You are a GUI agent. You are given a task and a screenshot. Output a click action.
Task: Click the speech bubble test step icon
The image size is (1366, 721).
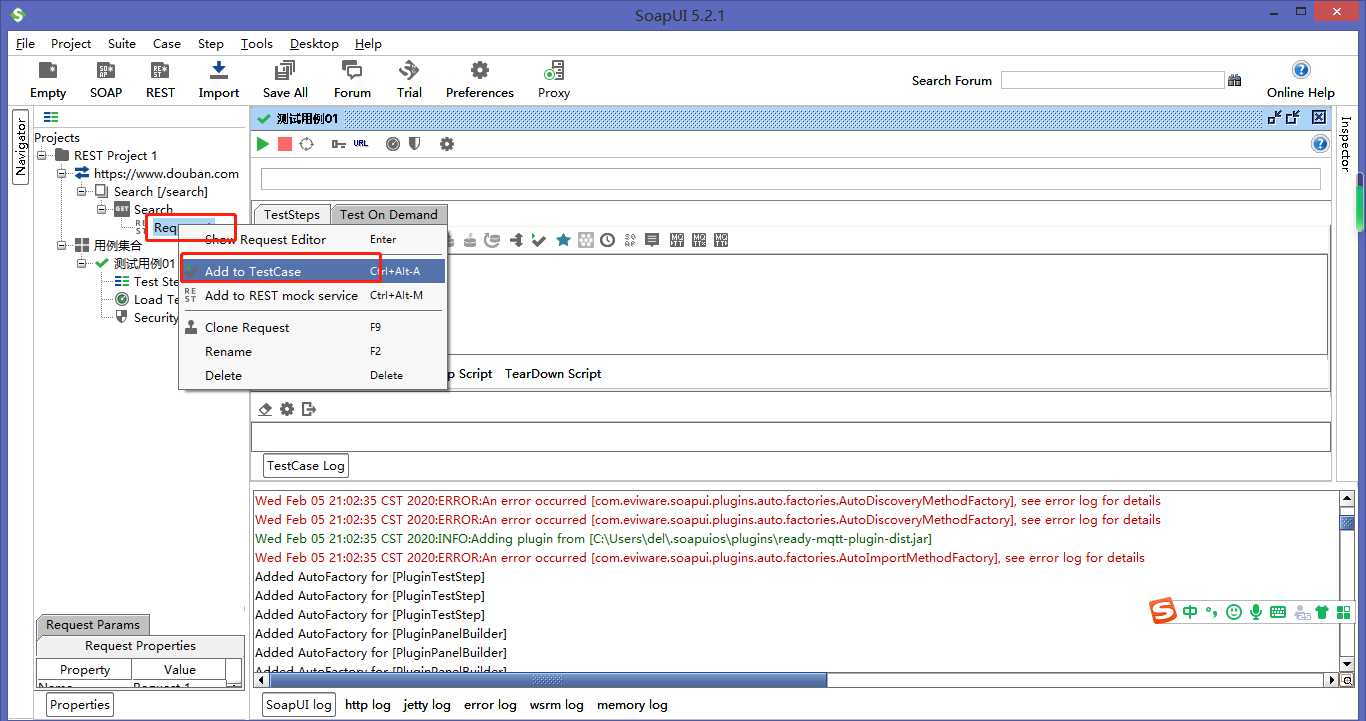coord(652,240)
